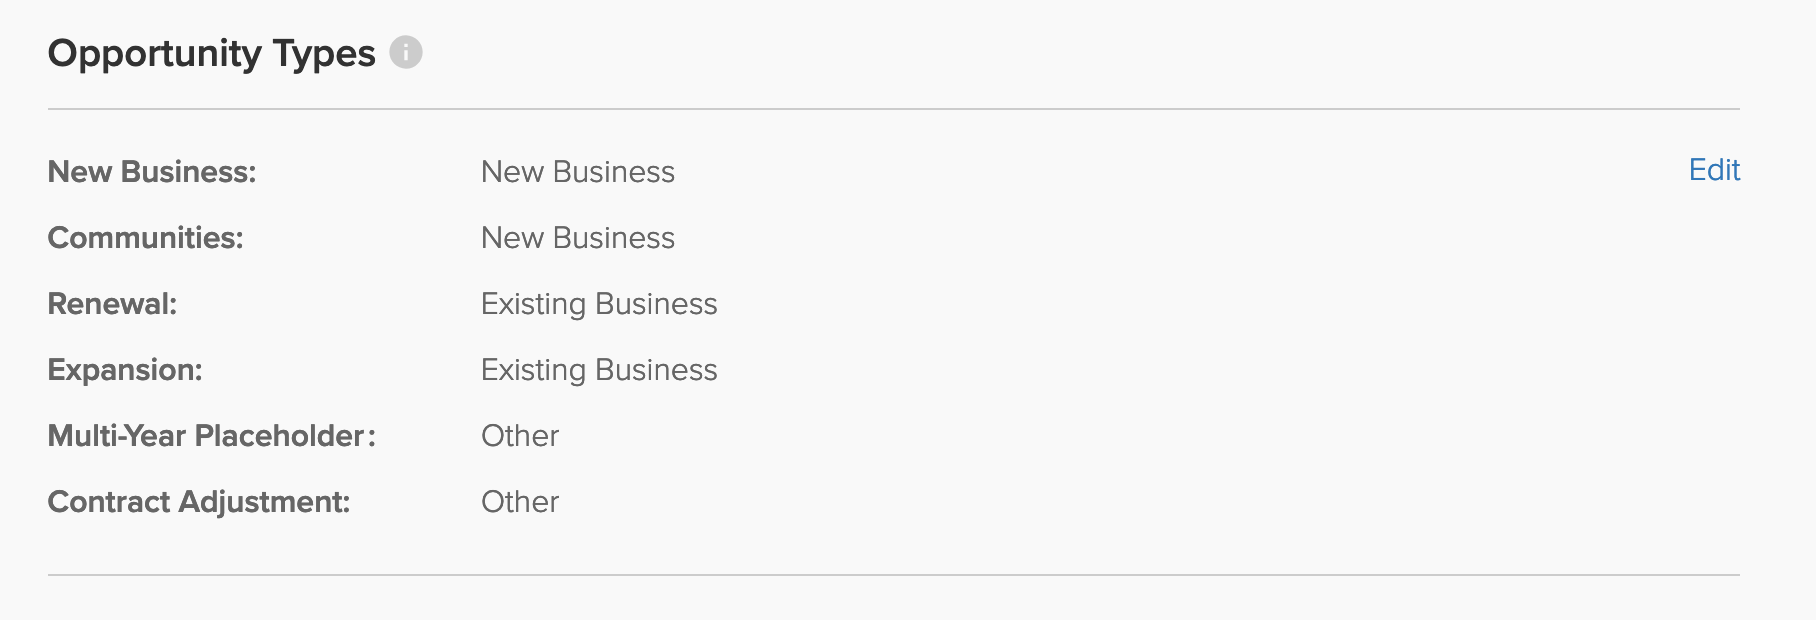Click the word Existing in the Renewal row
This screenshot has width=1816, height=620.
533,304
